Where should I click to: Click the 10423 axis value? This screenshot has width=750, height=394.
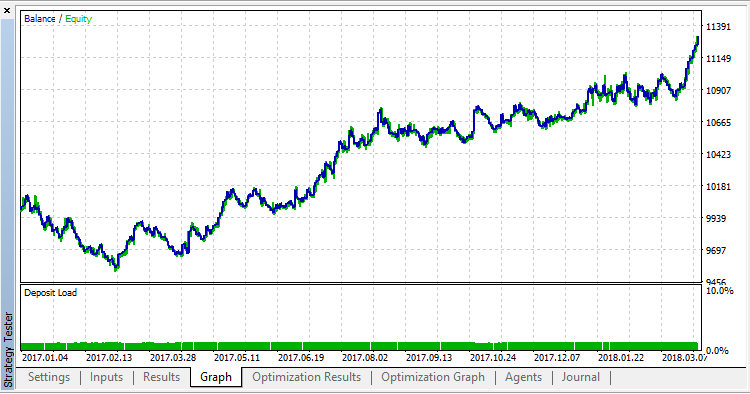click(718, 155)
